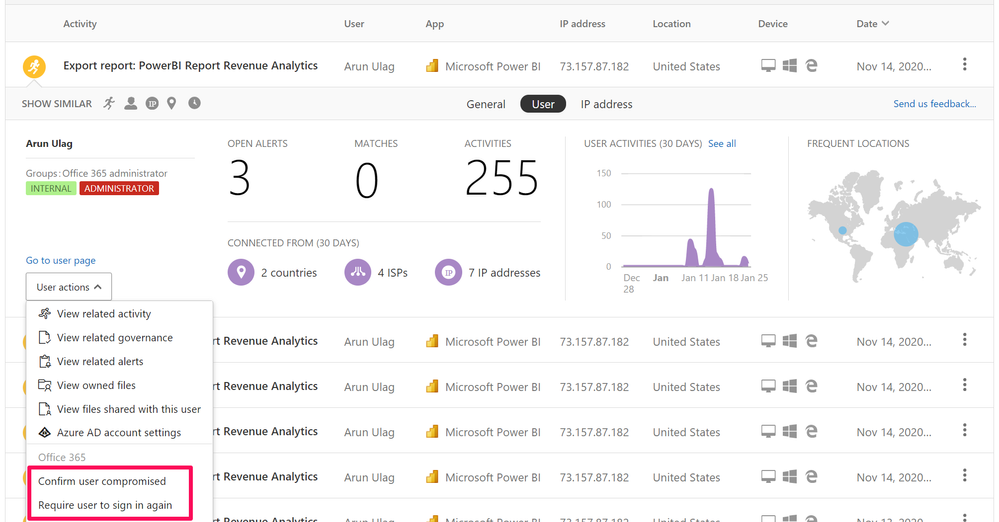Select Require user to sign in again
999x522 pixels.
105,505
